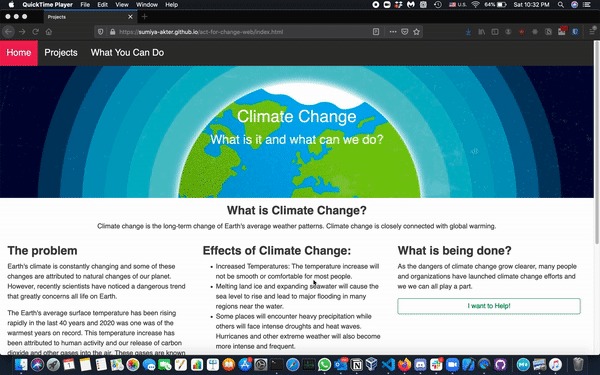Open Visual Studio Code in dock

(x=388, y=364)
